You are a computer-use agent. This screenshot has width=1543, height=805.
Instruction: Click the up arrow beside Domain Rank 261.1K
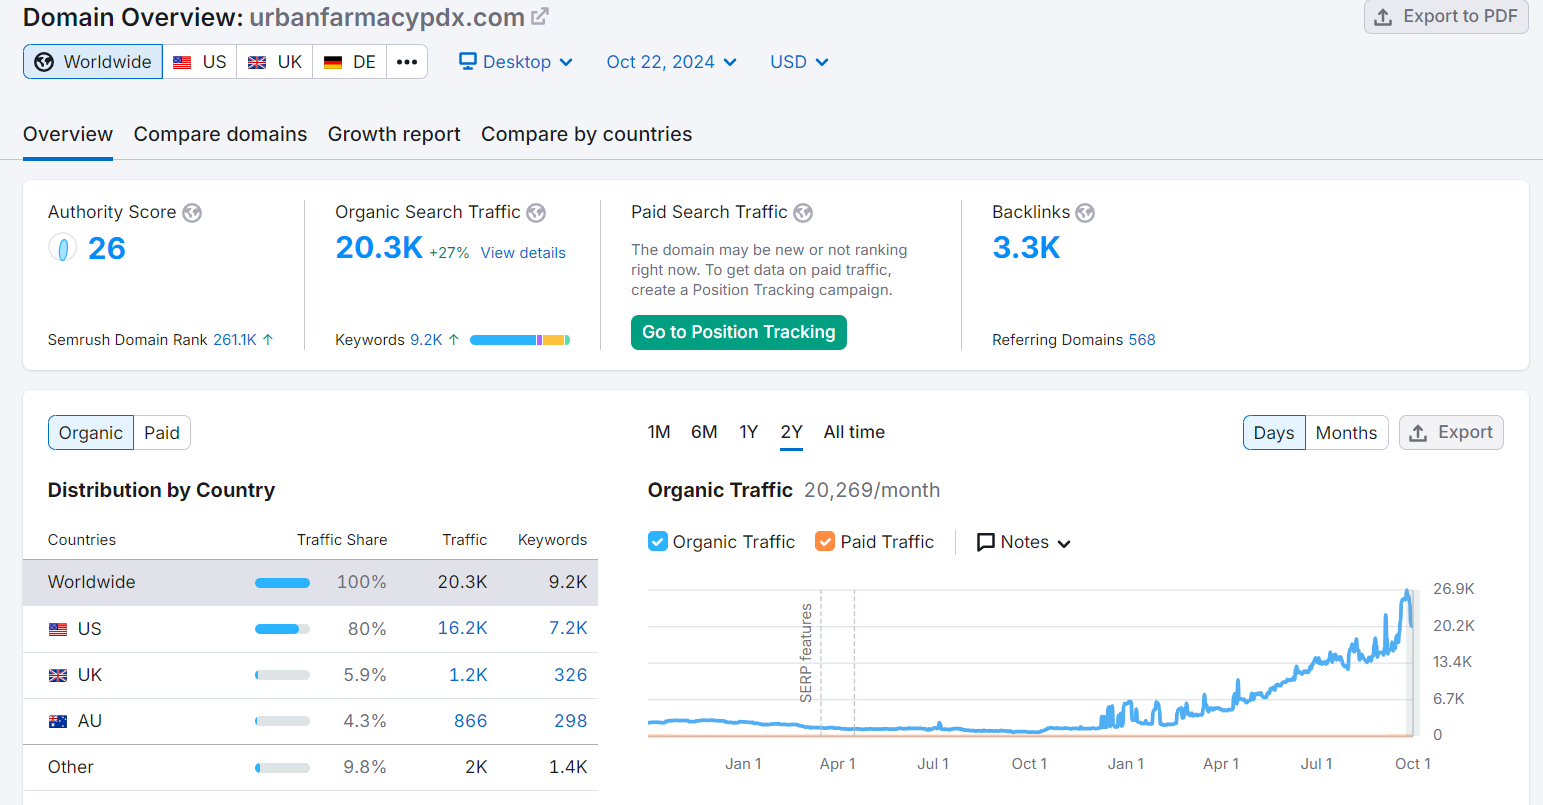point(268,340)
